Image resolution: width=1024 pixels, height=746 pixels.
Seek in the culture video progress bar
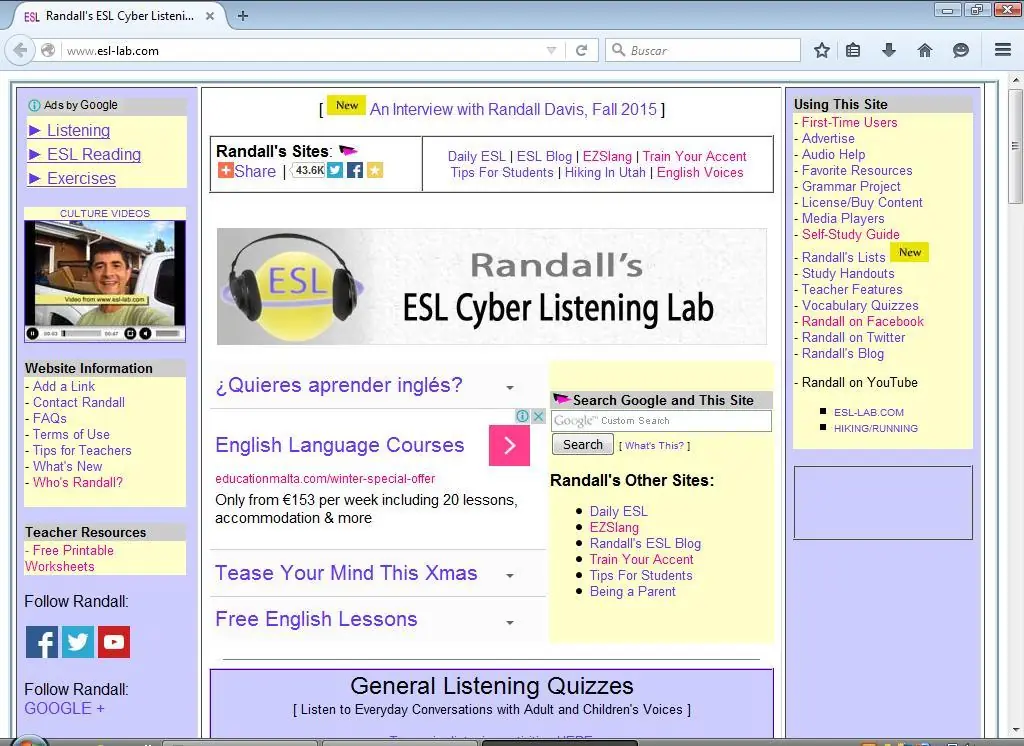click(82, 334)
